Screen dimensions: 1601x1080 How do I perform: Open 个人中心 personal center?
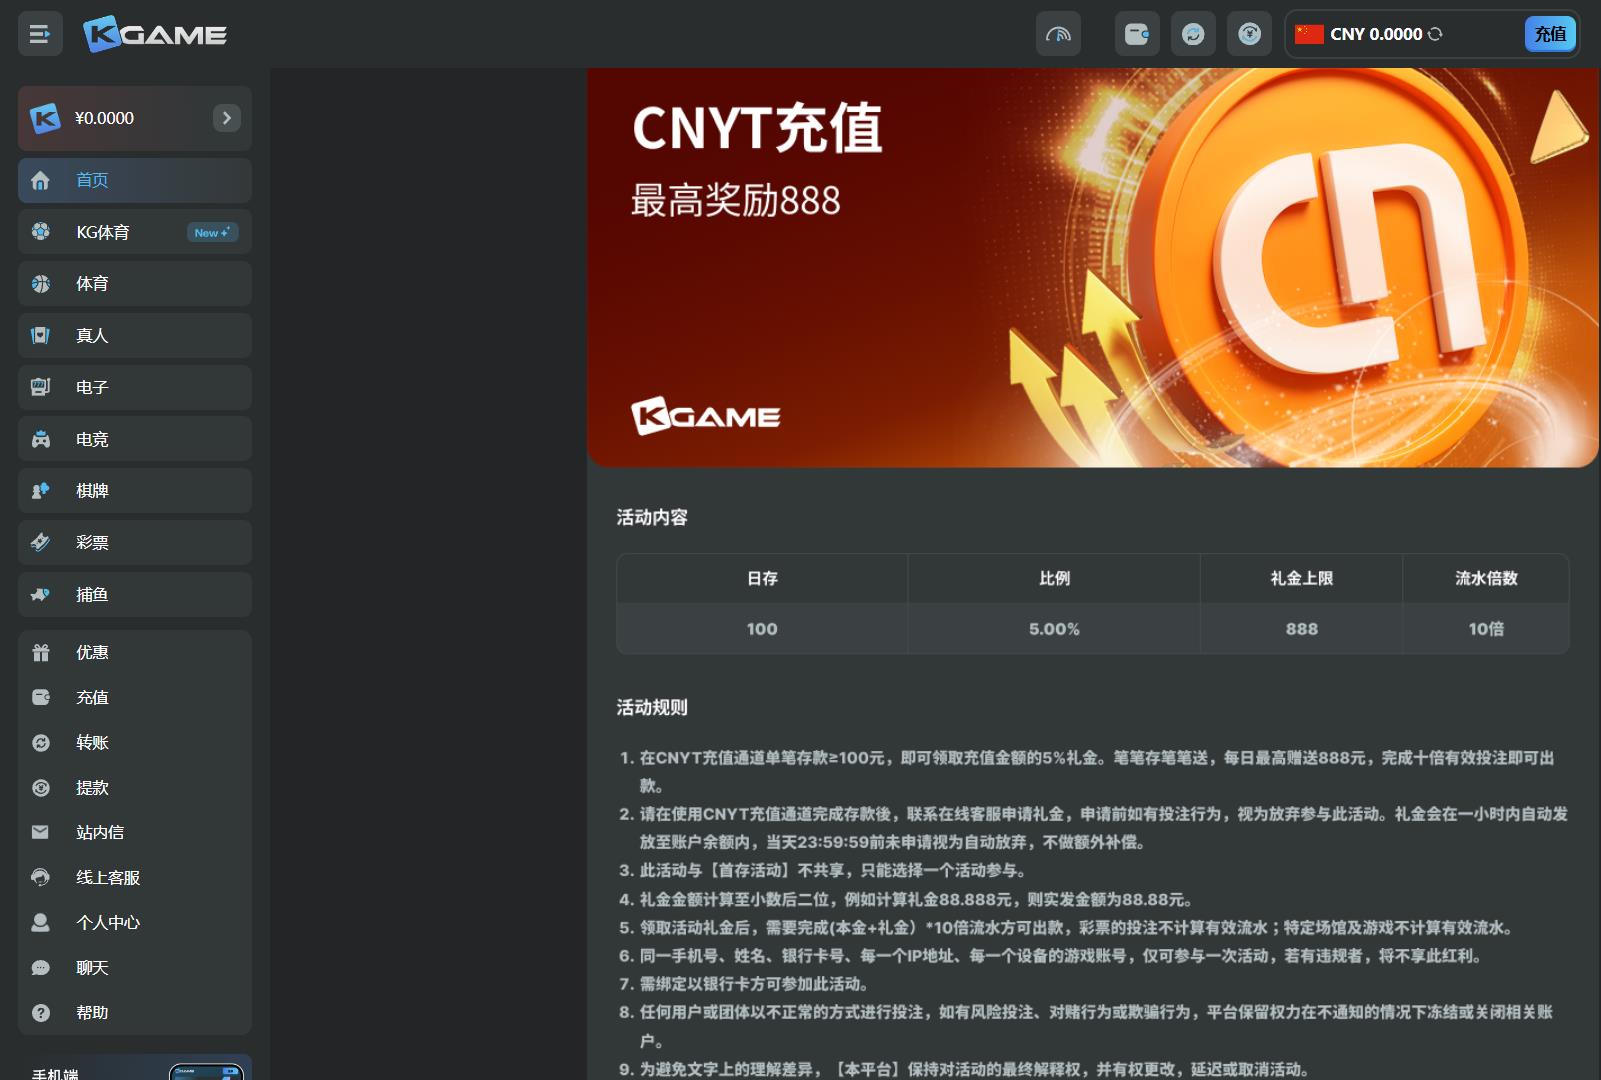point(40,922)
